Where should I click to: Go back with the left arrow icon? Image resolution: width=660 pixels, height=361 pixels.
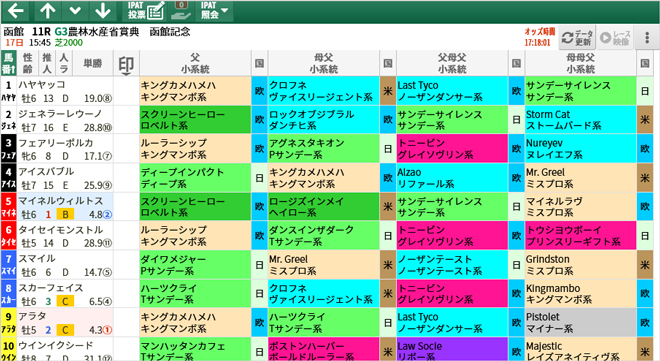[16, 11]
